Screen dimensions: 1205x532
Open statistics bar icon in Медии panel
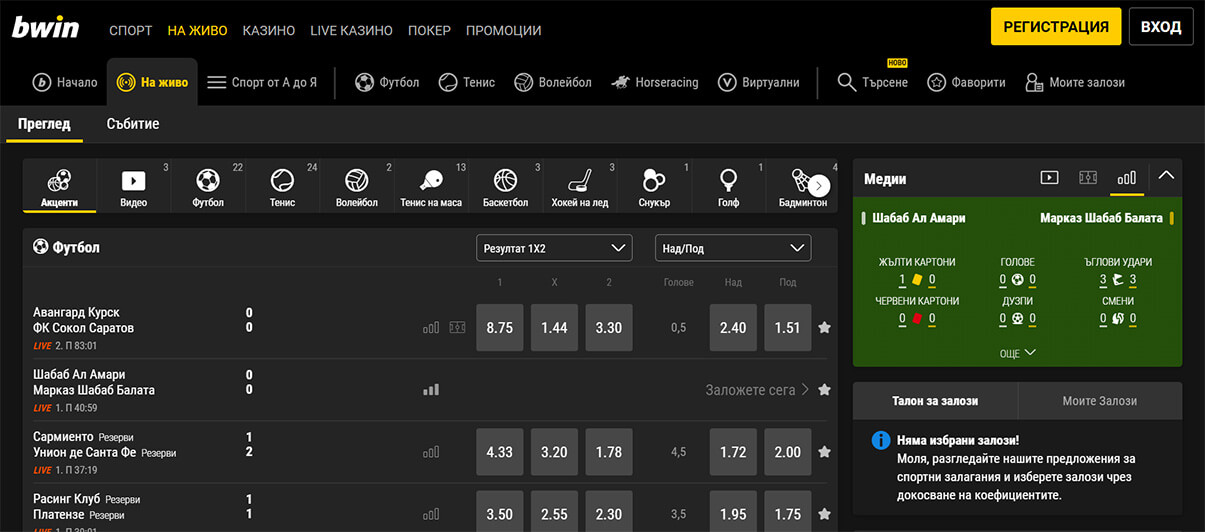[1127, 178]
